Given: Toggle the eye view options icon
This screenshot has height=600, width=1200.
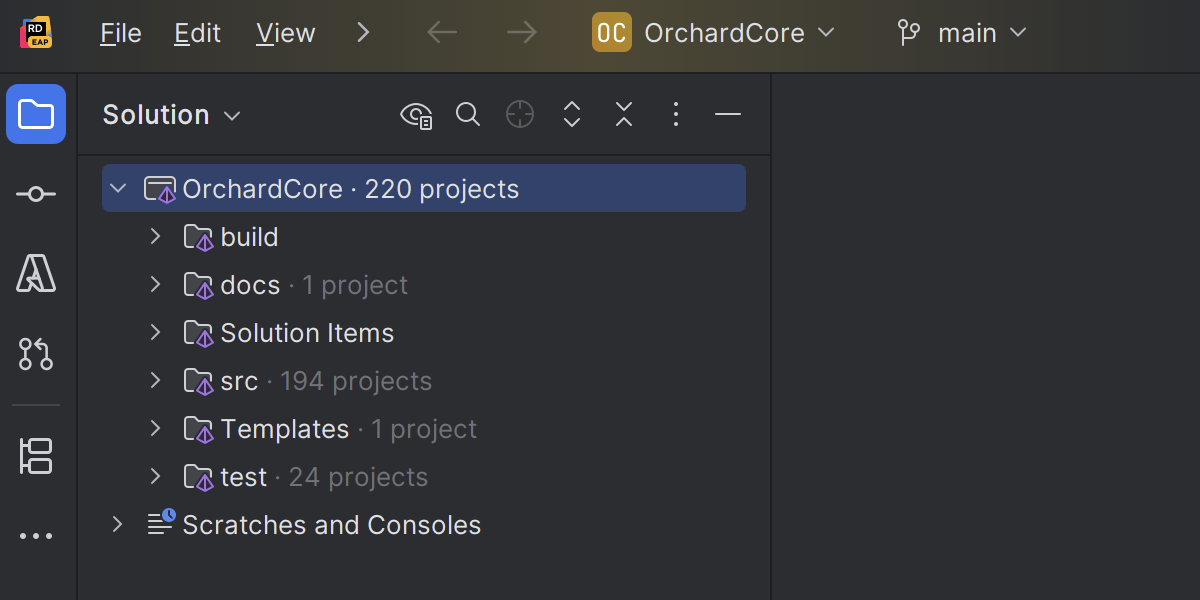Looking at the screenshot, I should click(416, 115).
